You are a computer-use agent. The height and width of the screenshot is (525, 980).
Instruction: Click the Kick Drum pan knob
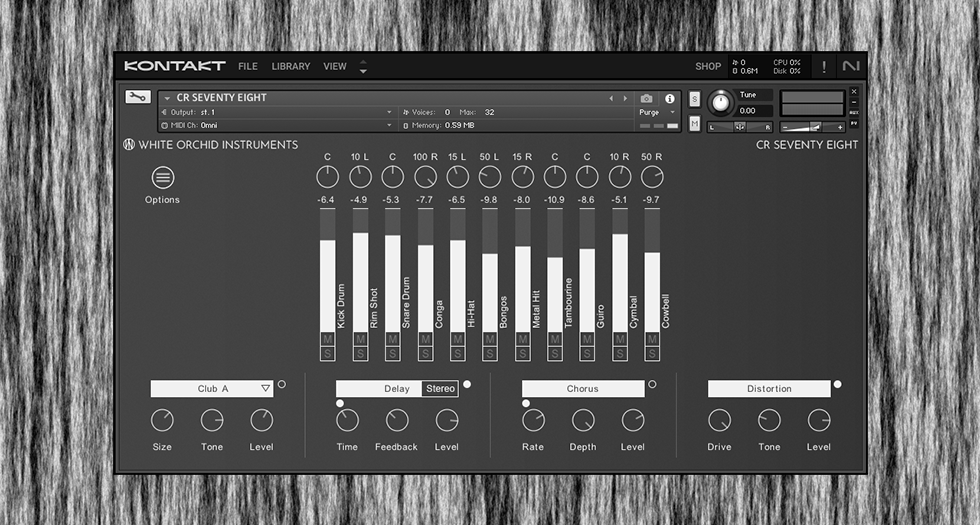pyautogui.click(x=328, y=177)
